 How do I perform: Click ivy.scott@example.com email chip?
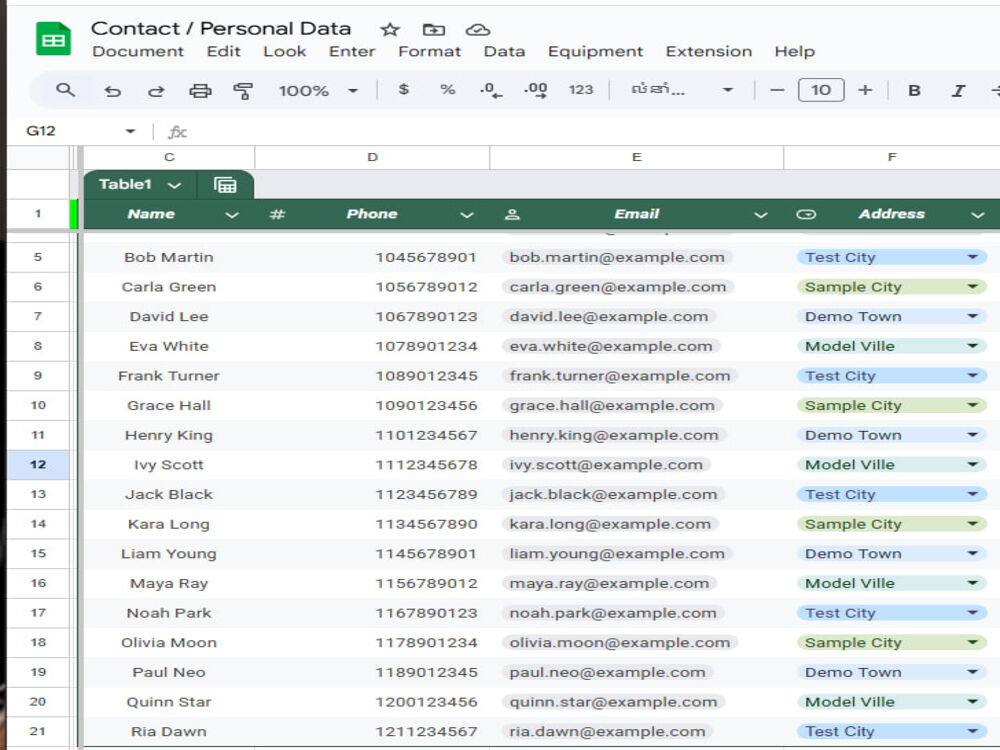coord(606,465)
